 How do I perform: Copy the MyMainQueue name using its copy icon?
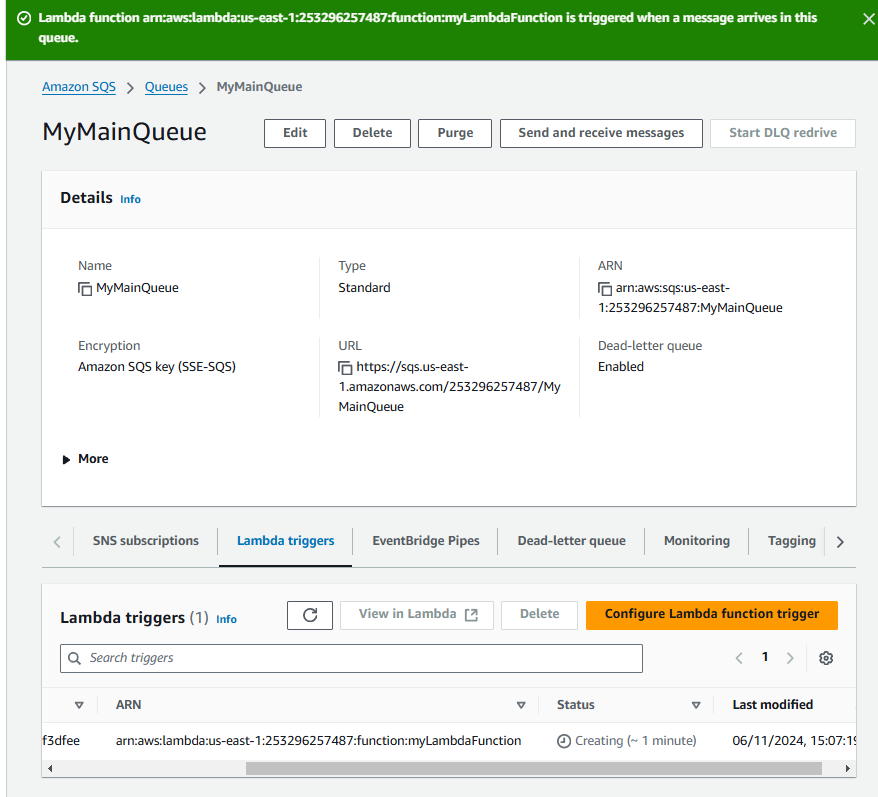pyautogui.click(x=84, y=289)
